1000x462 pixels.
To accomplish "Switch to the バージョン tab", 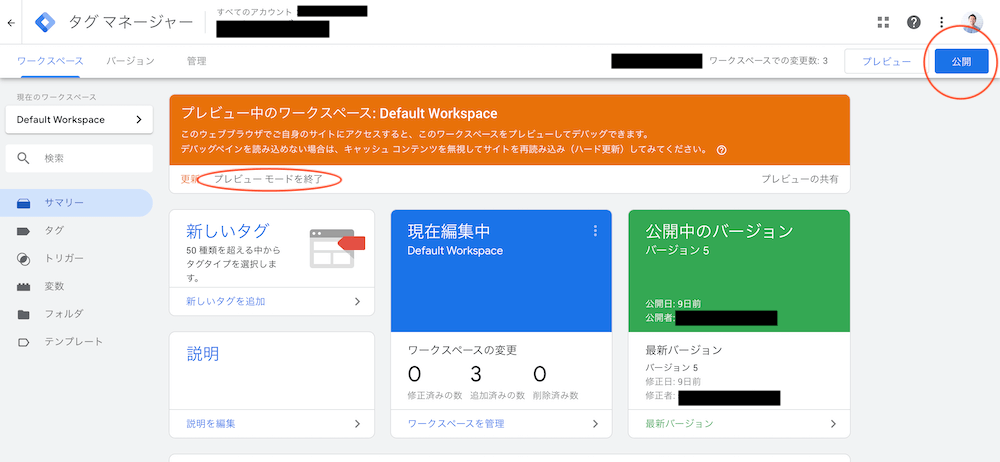I will pyautogui.click(x=131, y=61).
